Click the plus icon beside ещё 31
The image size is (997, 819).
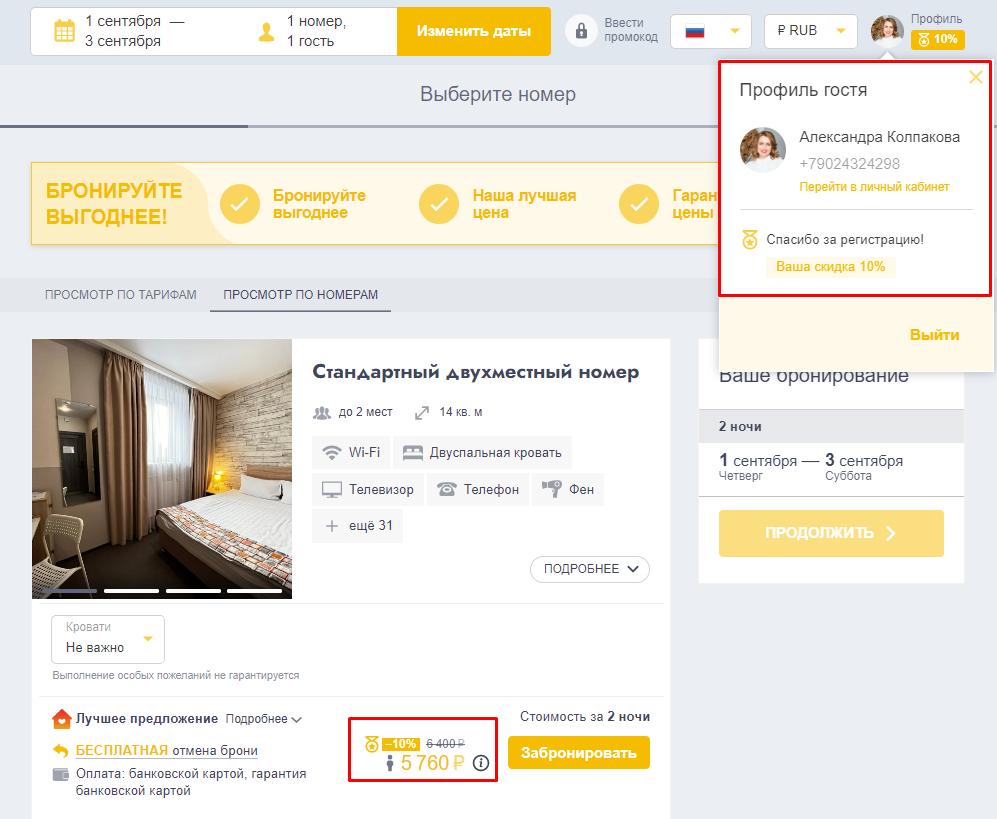pyautogui.click(x=331, y=526)
